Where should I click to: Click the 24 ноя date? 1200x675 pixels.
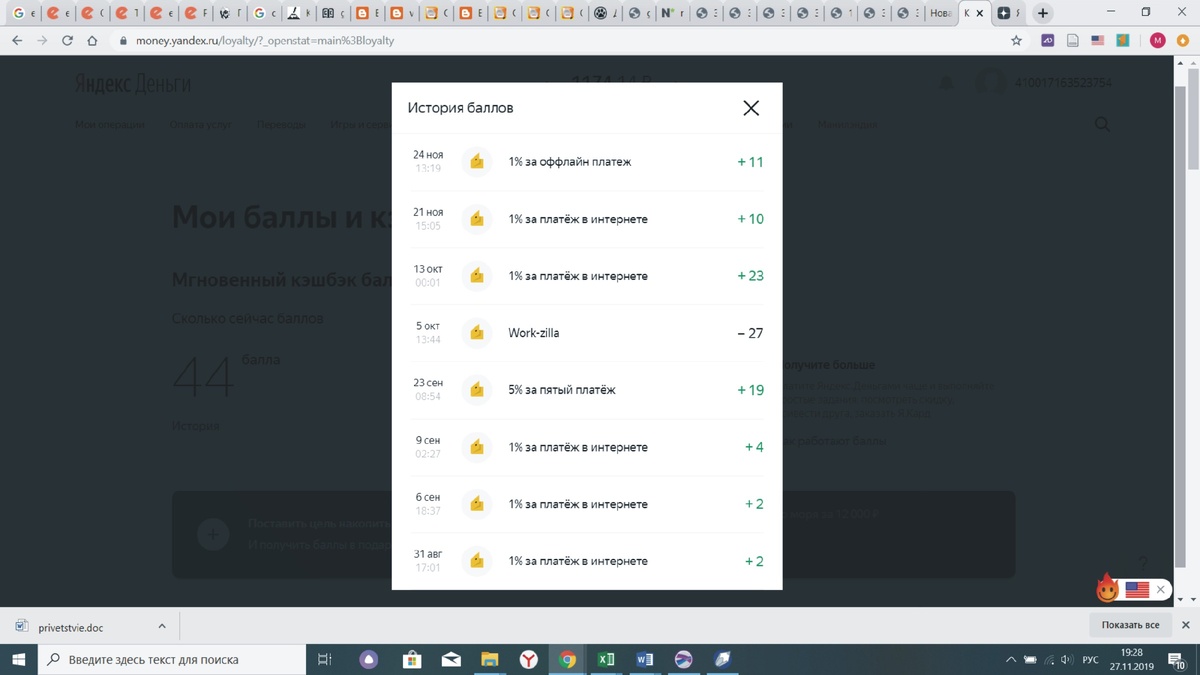(x=428, y=155)
